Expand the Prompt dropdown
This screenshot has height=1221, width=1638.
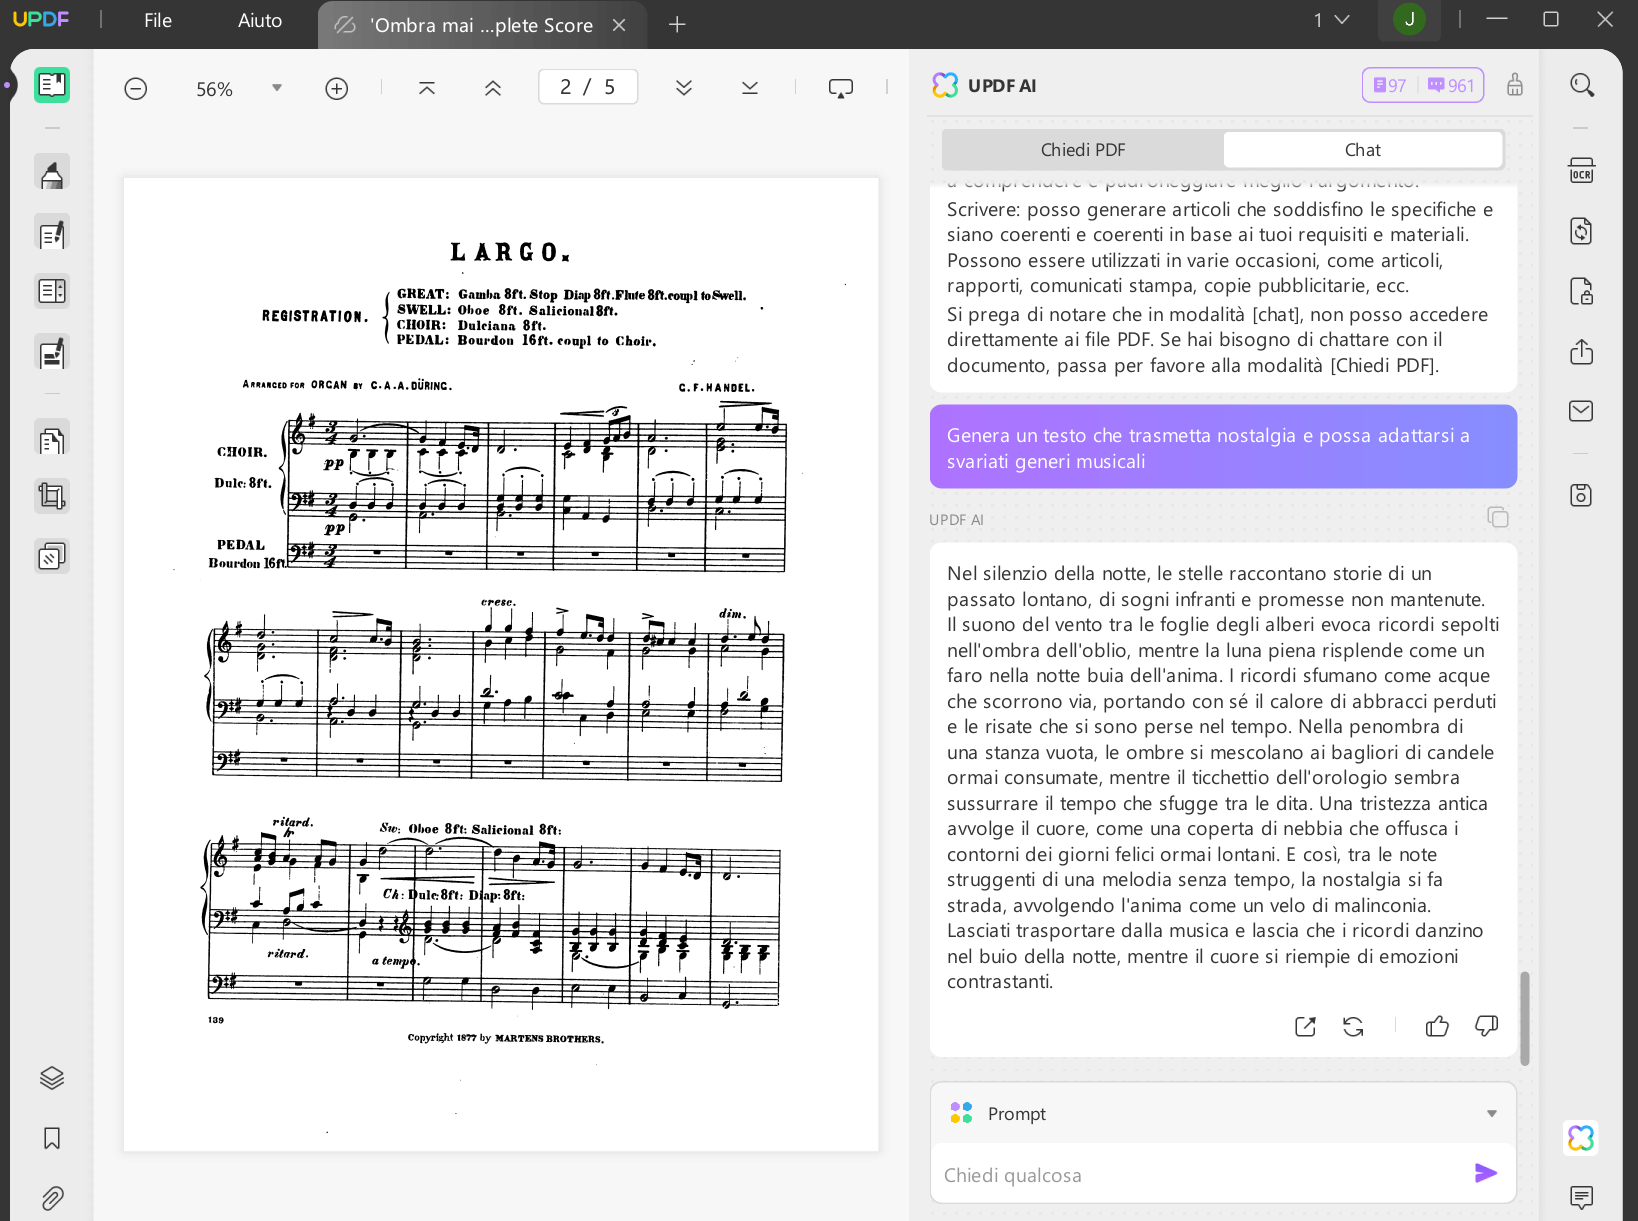pyautogui.click(x=1492, y=1113)
